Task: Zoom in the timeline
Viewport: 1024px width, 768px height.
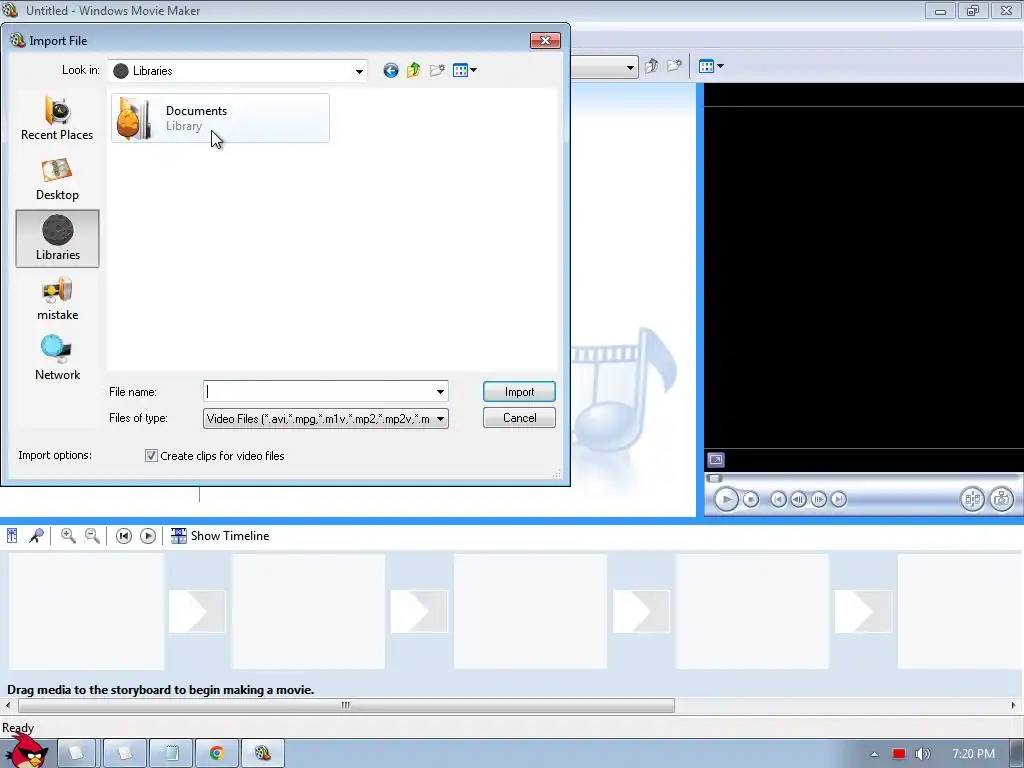Action: [68, 536]
